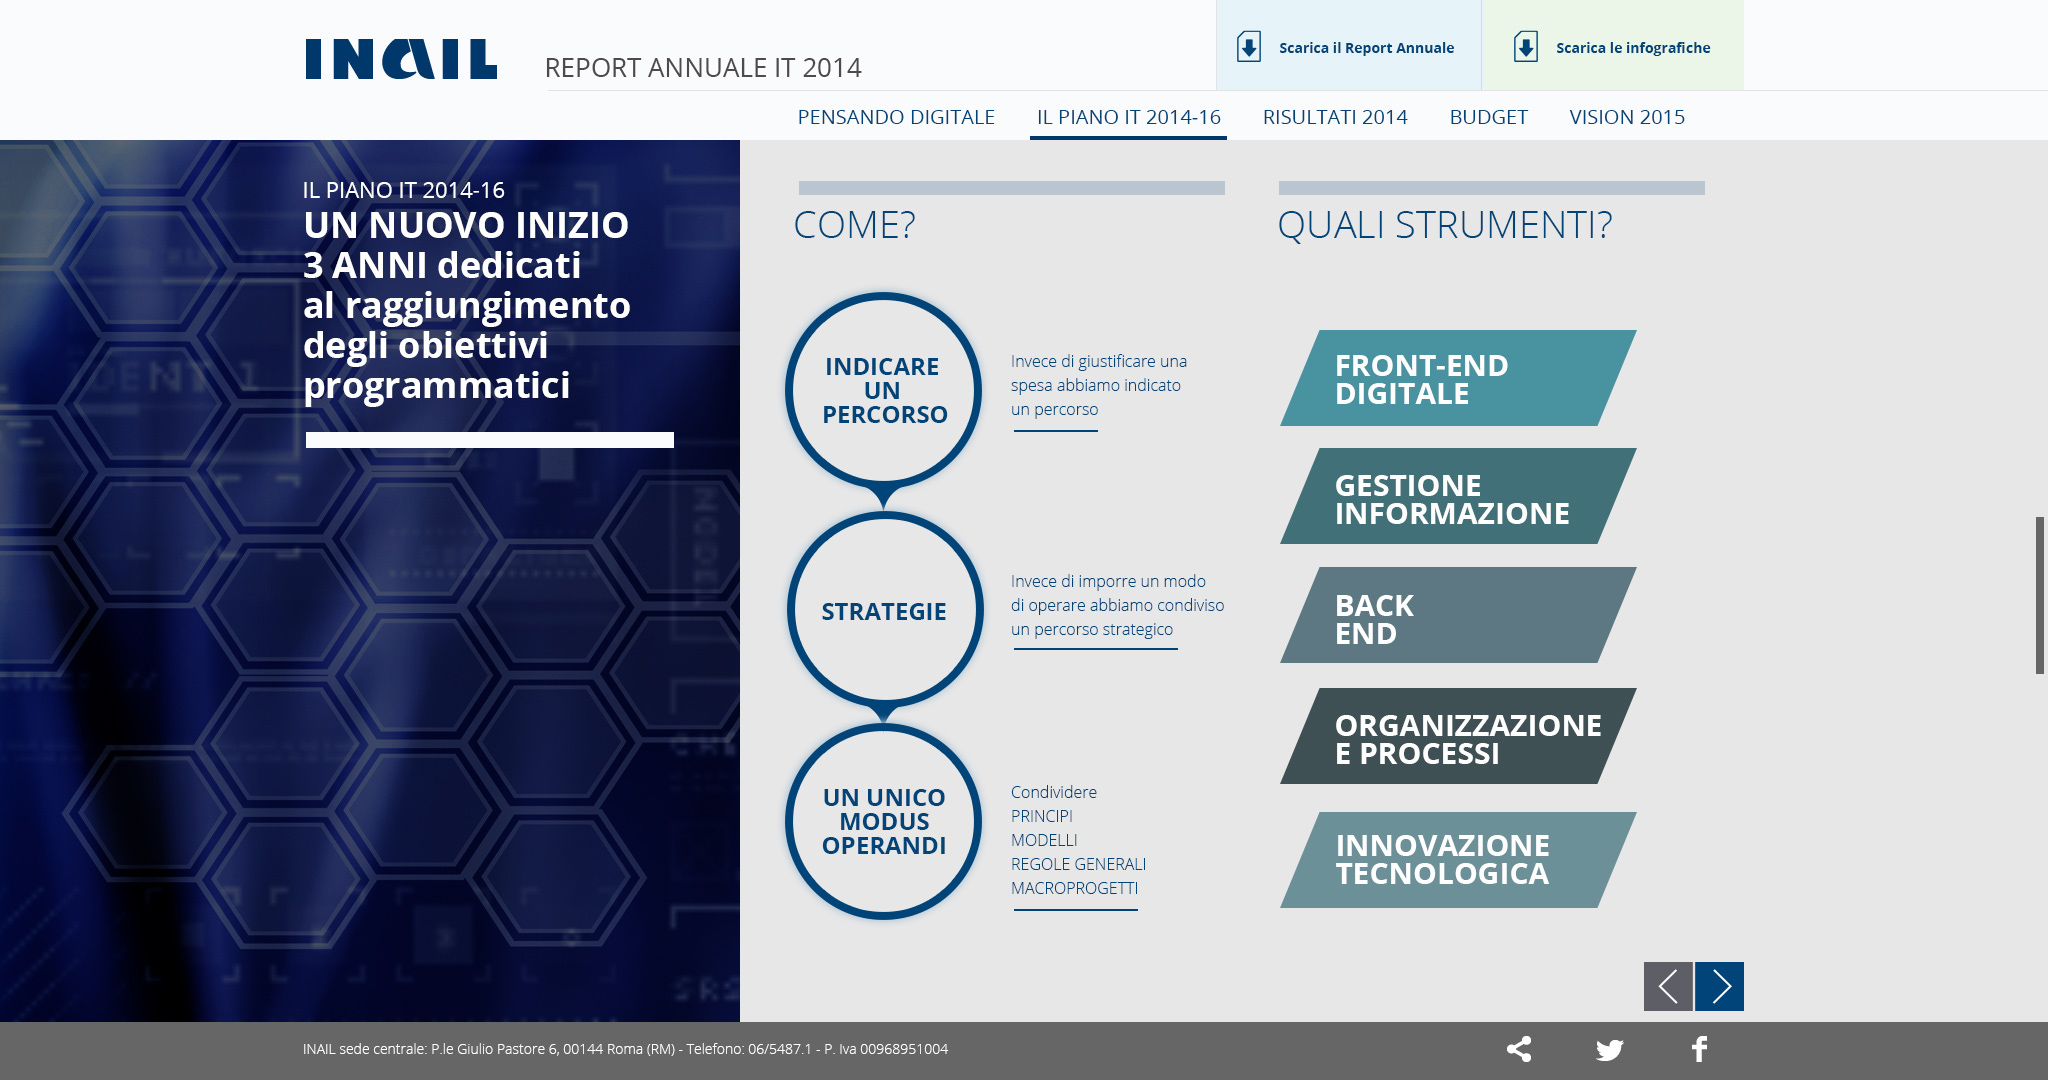The height and width of the screenshot is (1080, 2048).
Task: Select the GESTIONE INFORMAZIONE banner
Action: click(x=1458, y=496)
